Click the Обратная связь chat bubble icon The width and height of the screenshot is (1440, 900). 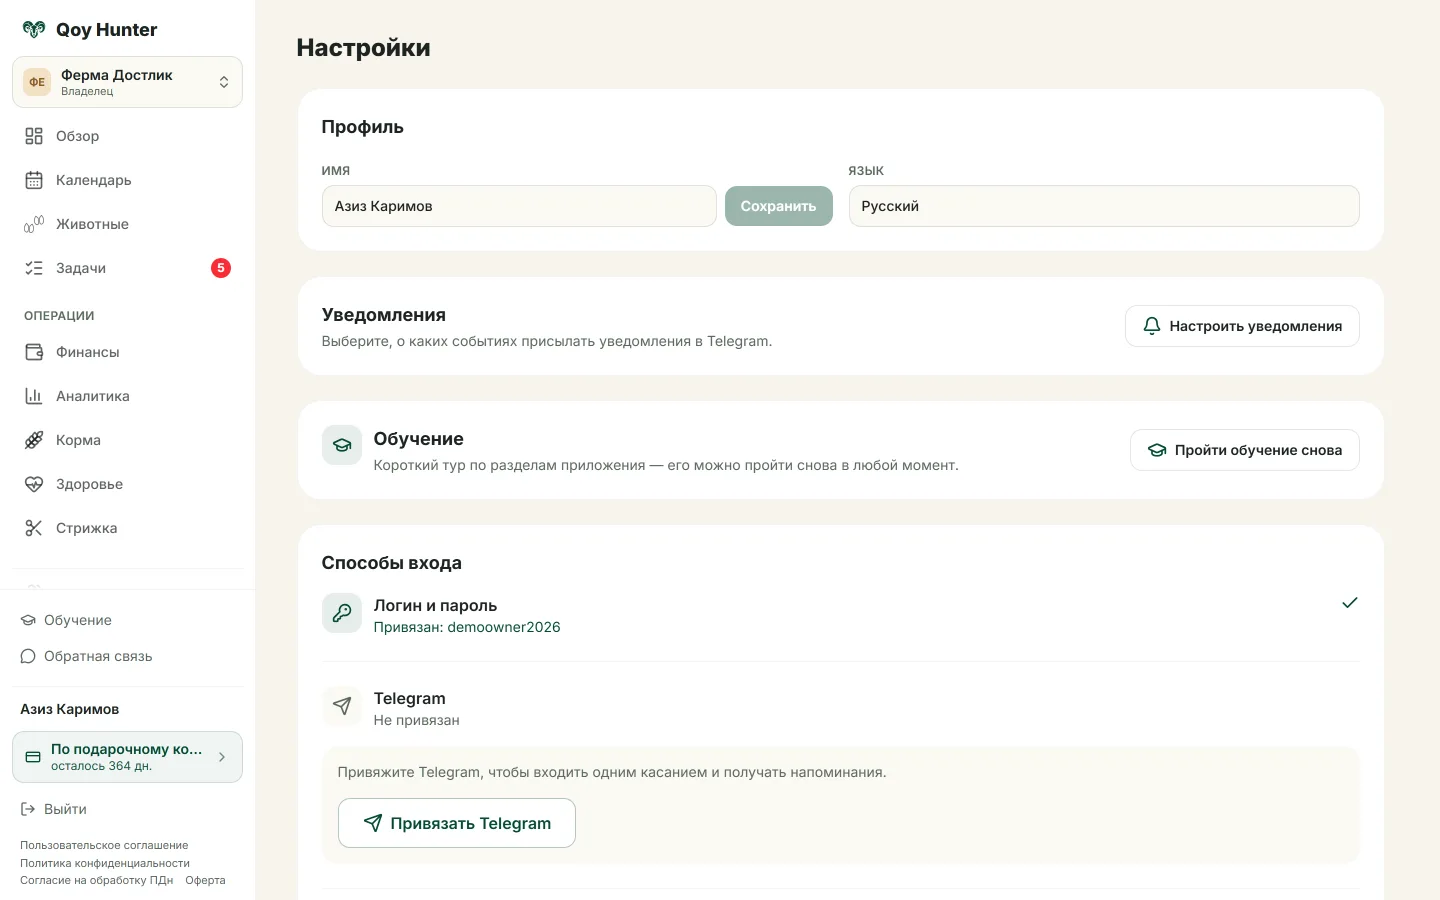(x=28, y=656)
